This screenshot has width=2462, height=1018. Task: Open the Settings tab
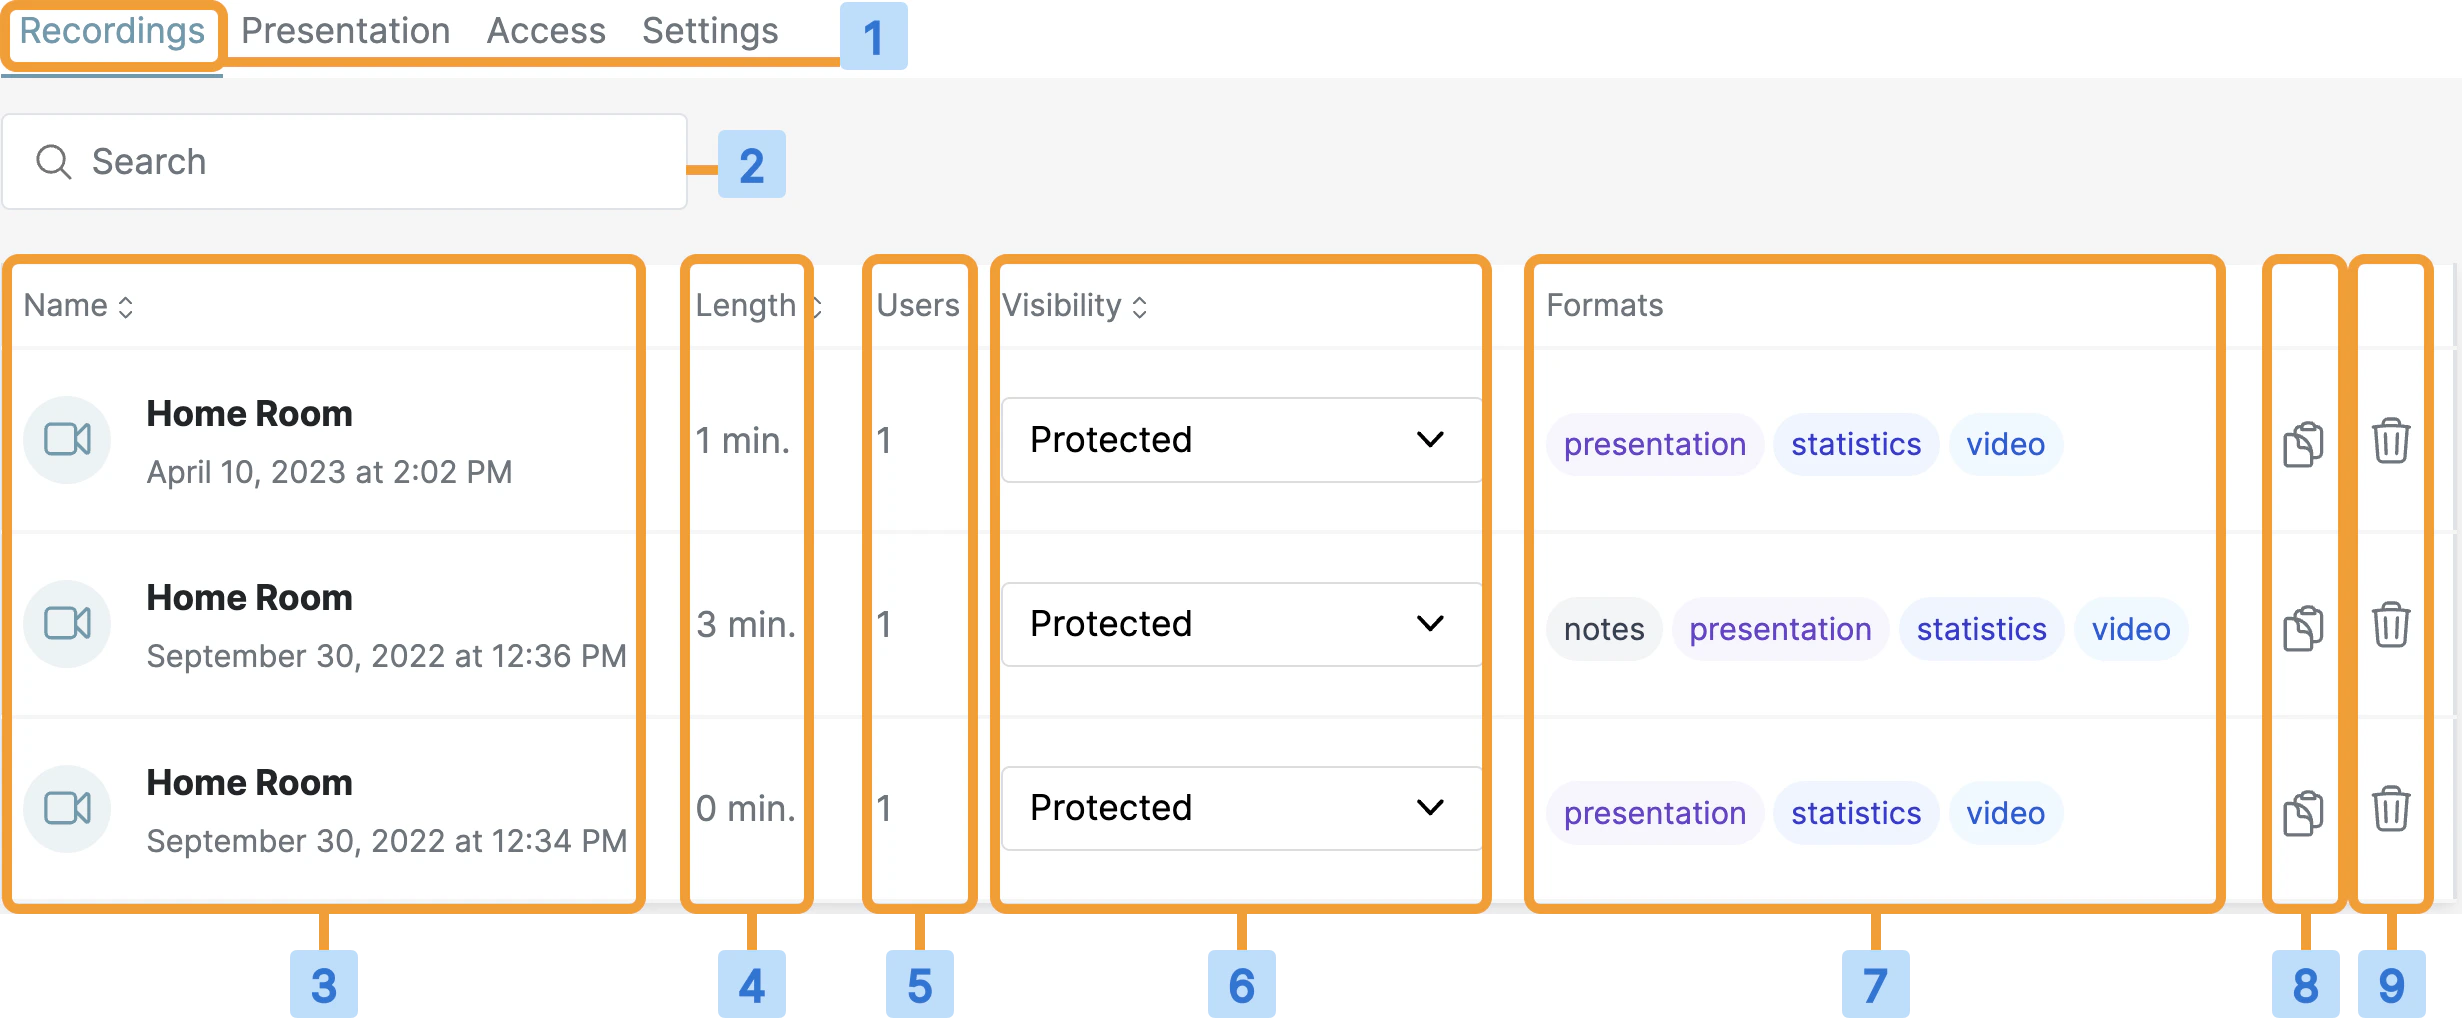pyautogui.click(x=710, y=31)
